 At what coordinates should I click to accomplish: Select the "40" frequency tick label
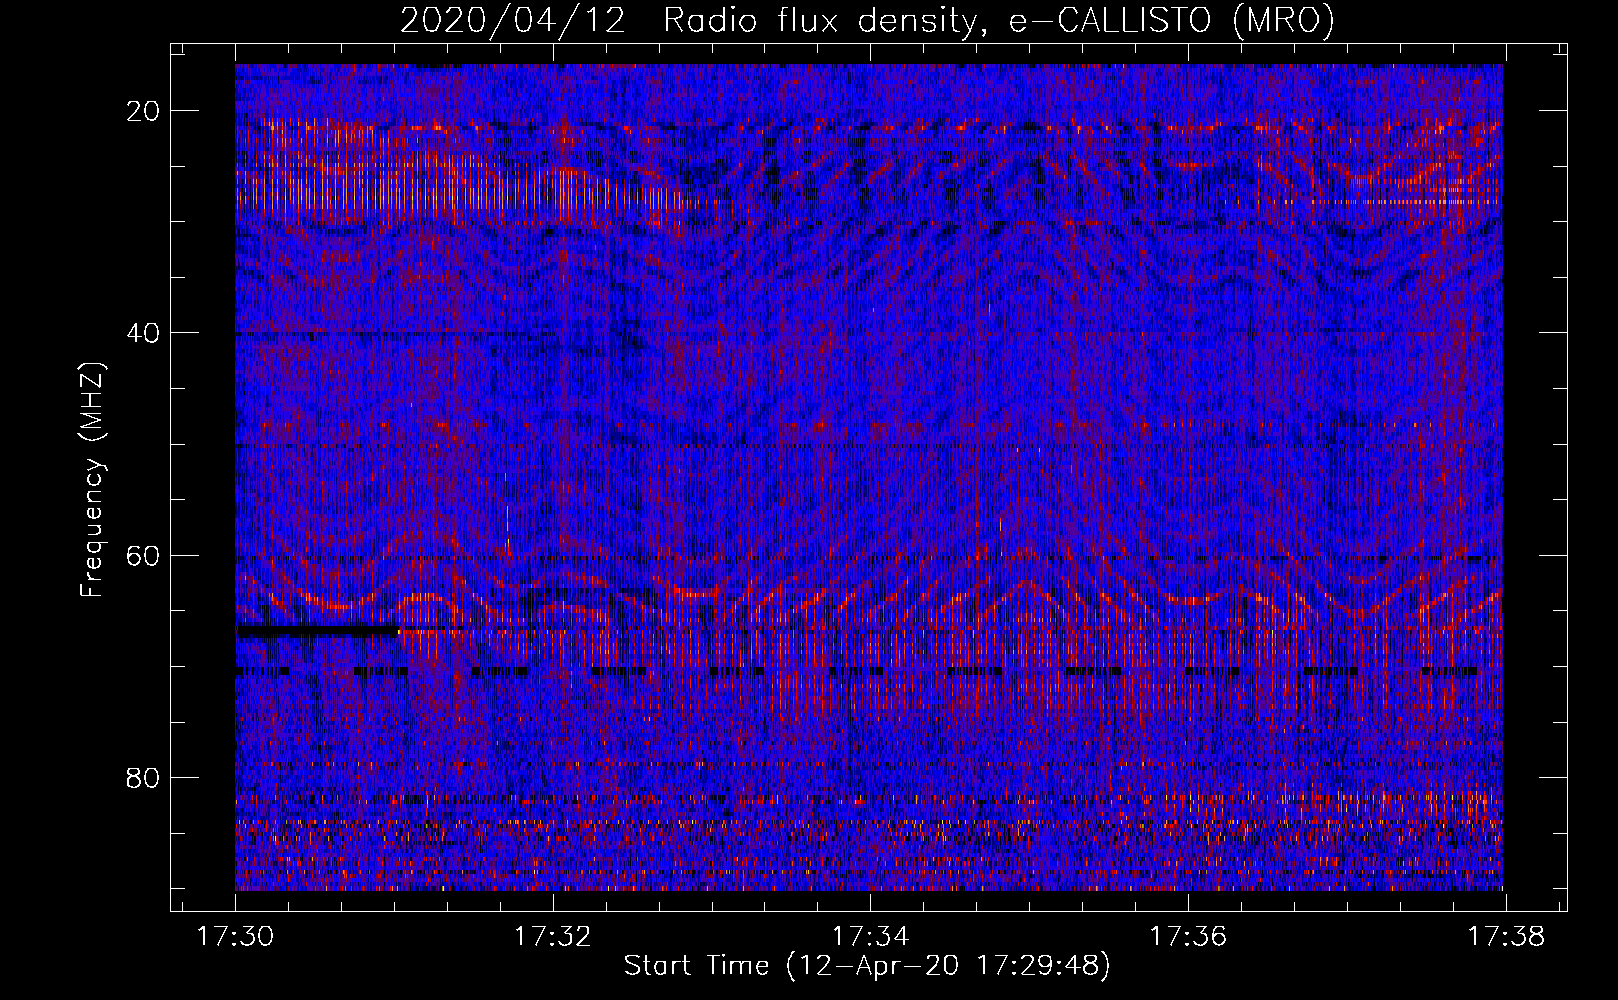point(144,332)
